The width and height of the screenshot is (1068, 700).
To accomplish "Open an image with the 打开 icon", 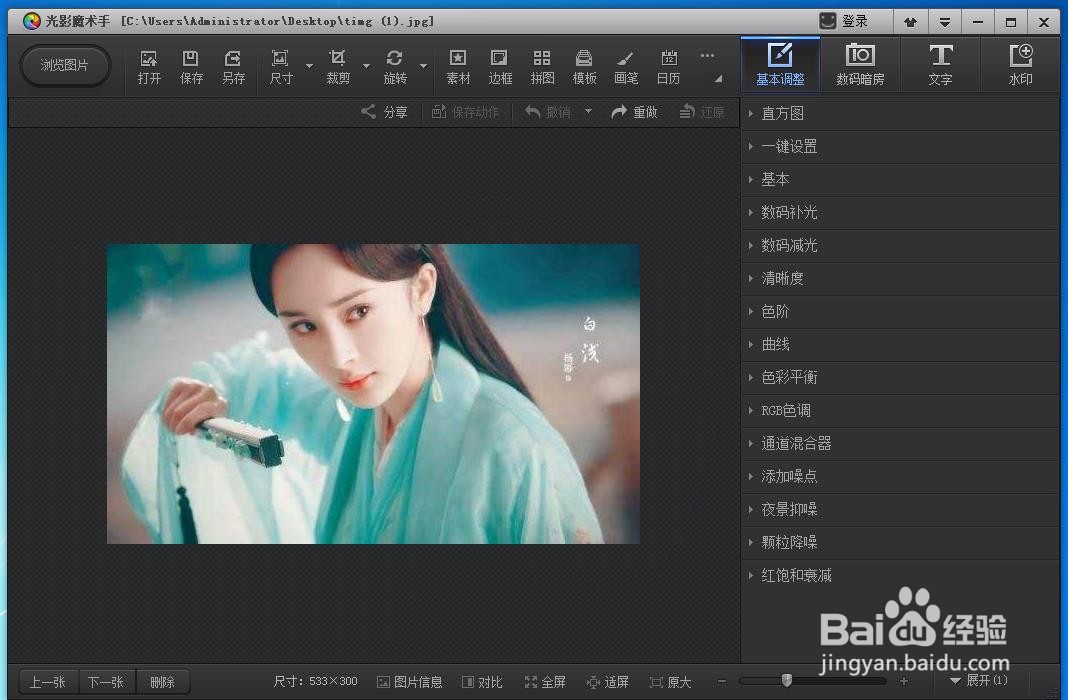I will (148, 67).
